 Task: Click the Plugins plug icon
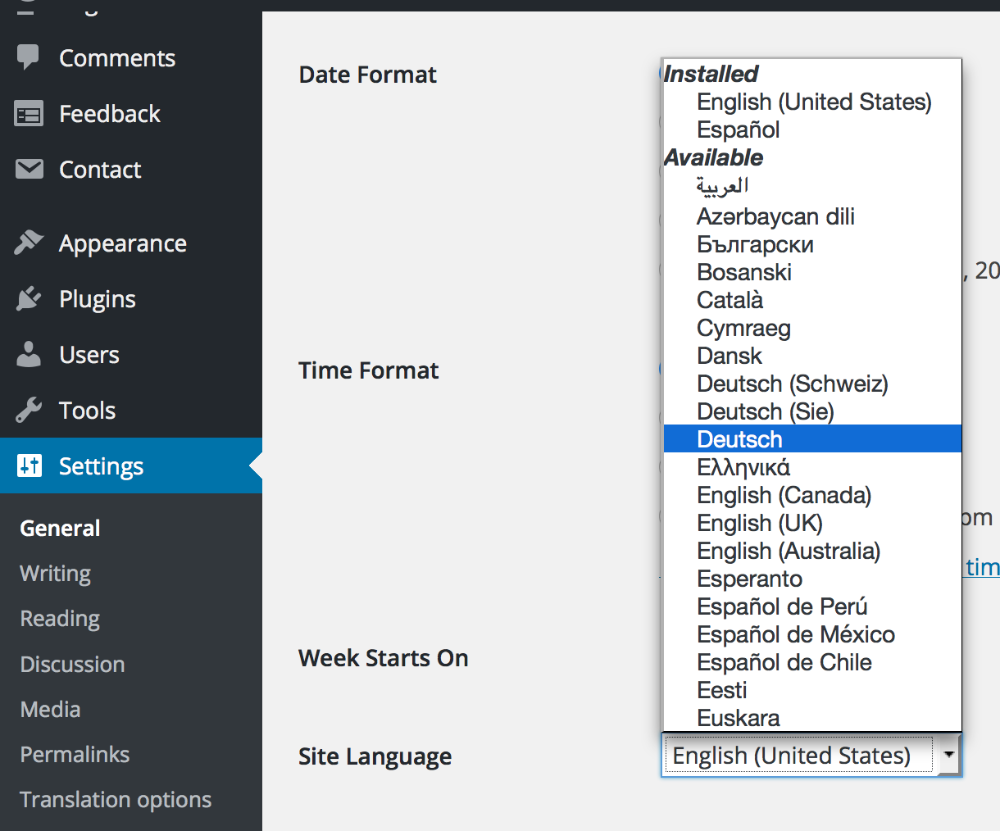(29, 298)
